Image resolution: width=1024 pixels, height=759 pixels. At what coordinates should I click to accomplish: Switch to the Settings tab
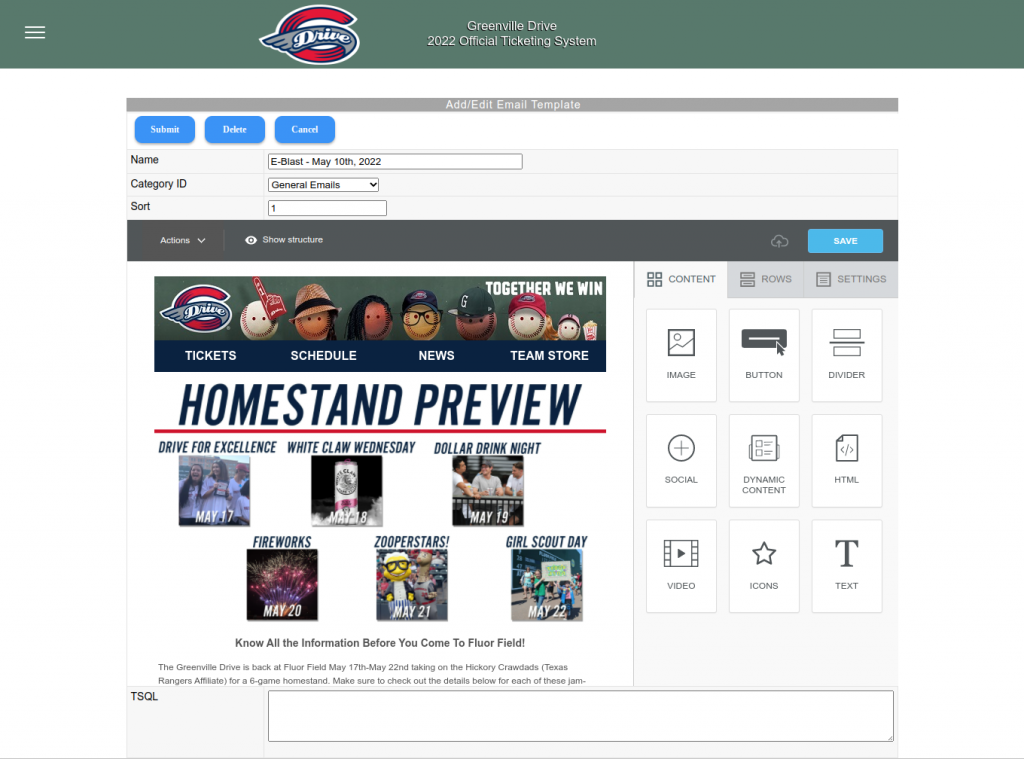tap(851, 279)
